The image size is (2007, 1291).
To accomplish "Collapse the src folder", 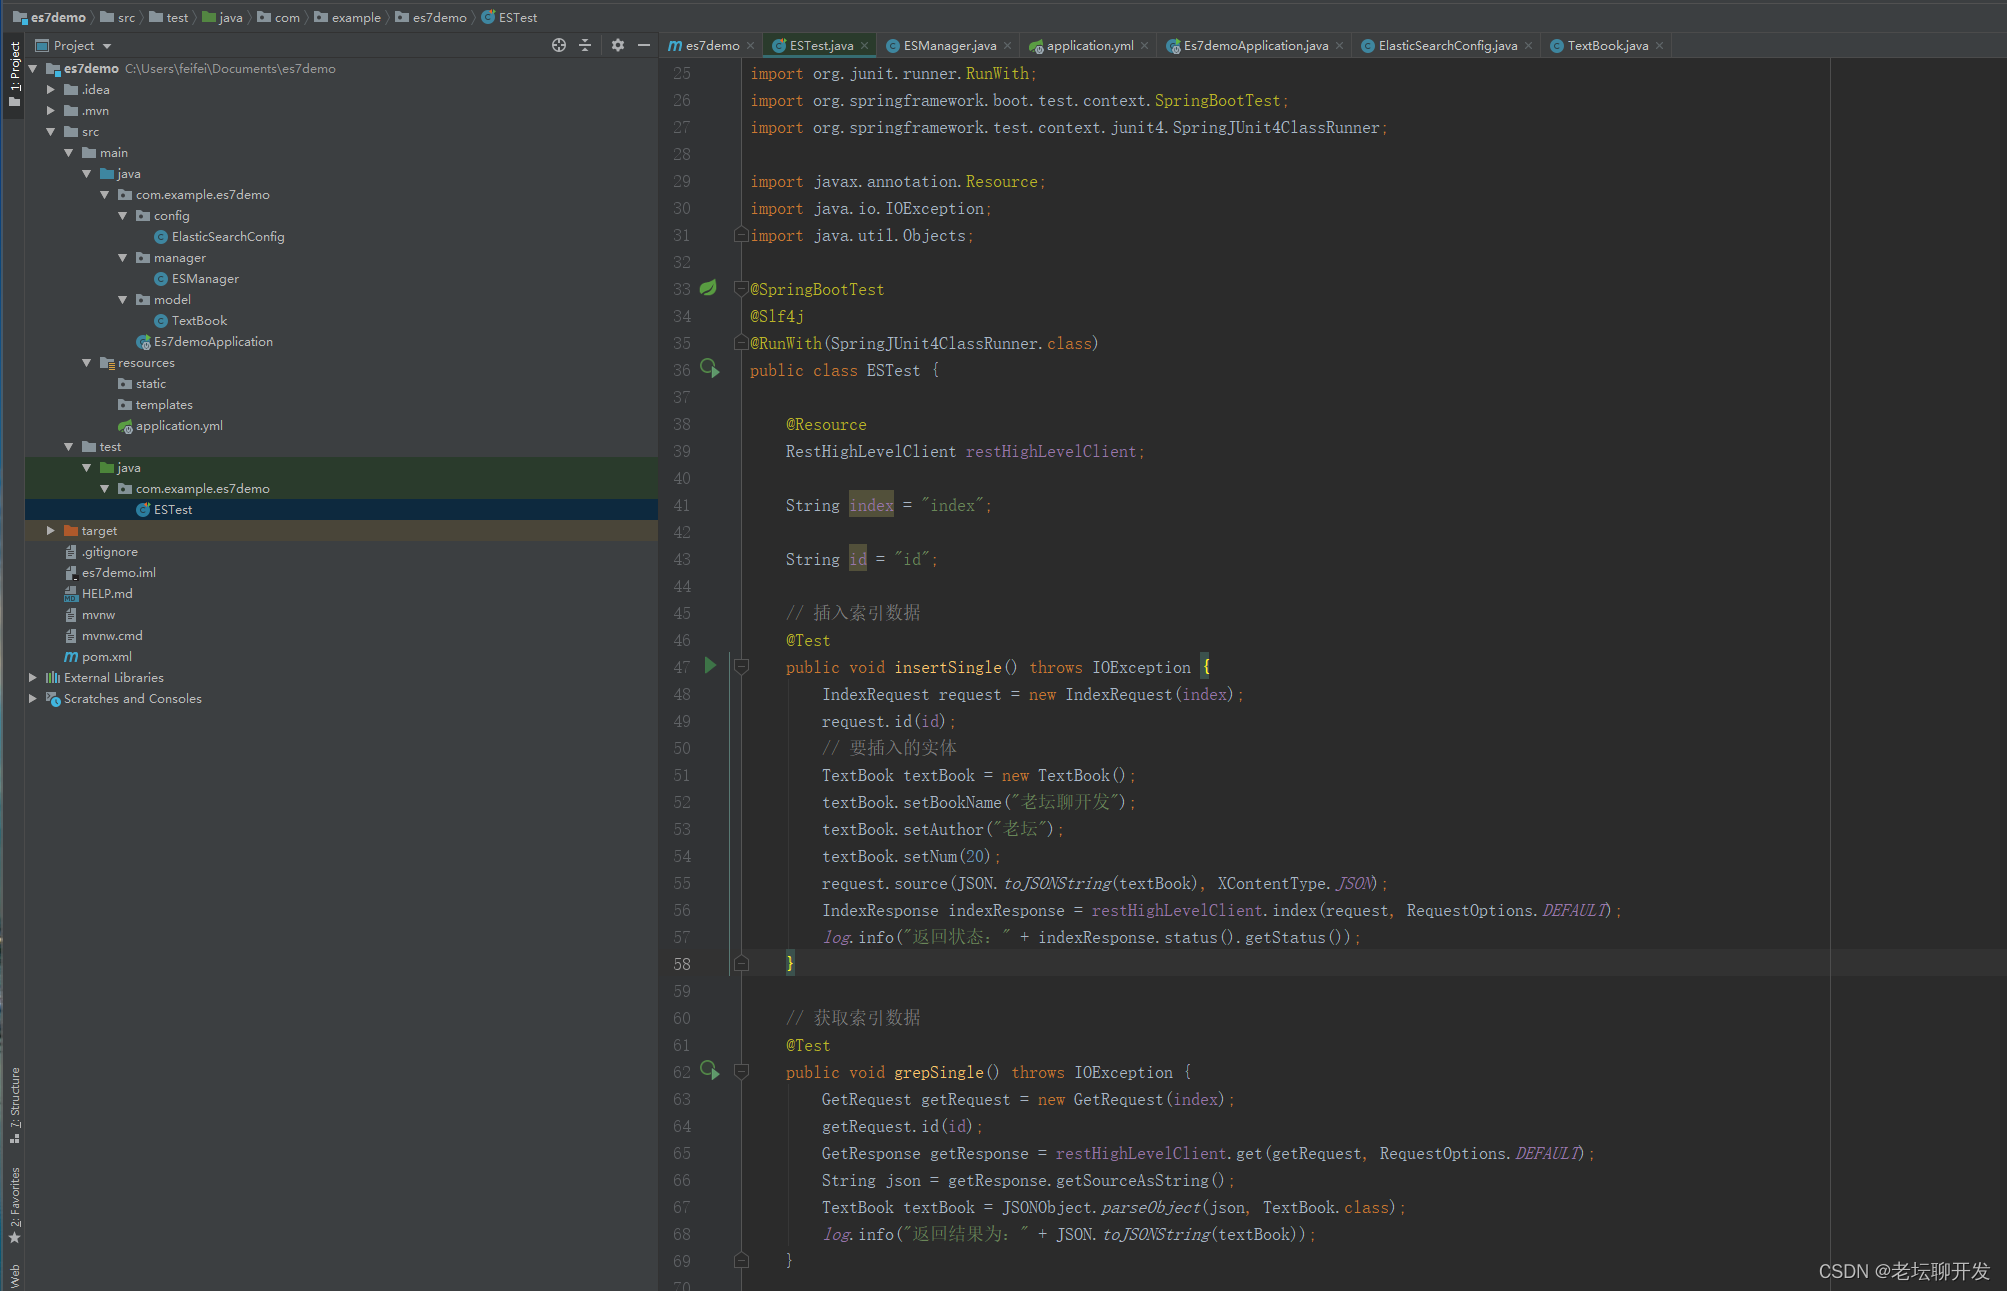I will click(51, 132).
